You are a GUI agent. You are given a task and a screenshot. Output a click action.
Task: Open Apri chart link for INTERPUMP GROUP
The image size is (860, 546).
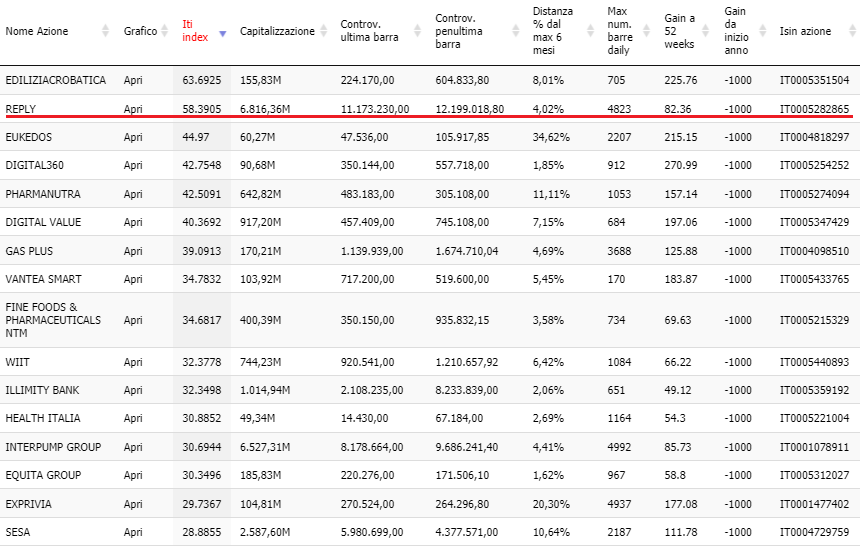pos(133,447)
